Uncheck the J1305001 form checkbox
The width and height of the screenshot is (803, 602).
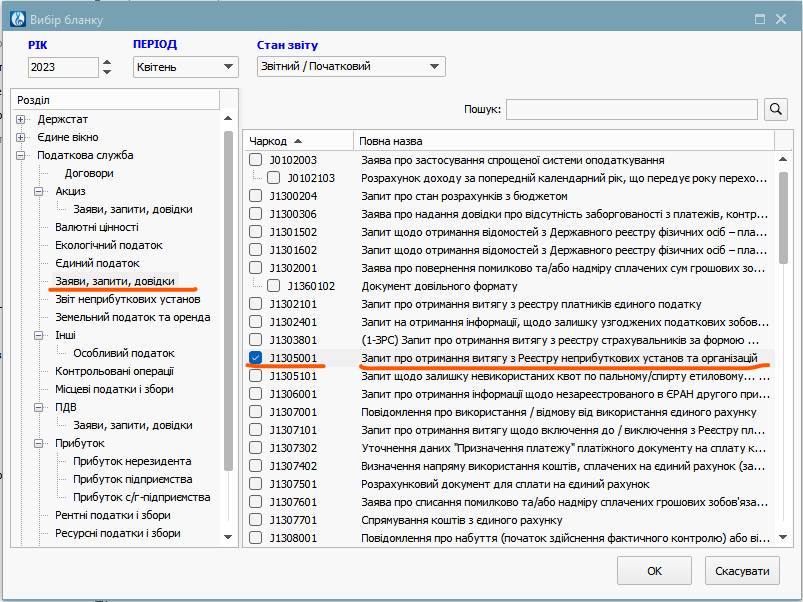(x=256, y=358)
